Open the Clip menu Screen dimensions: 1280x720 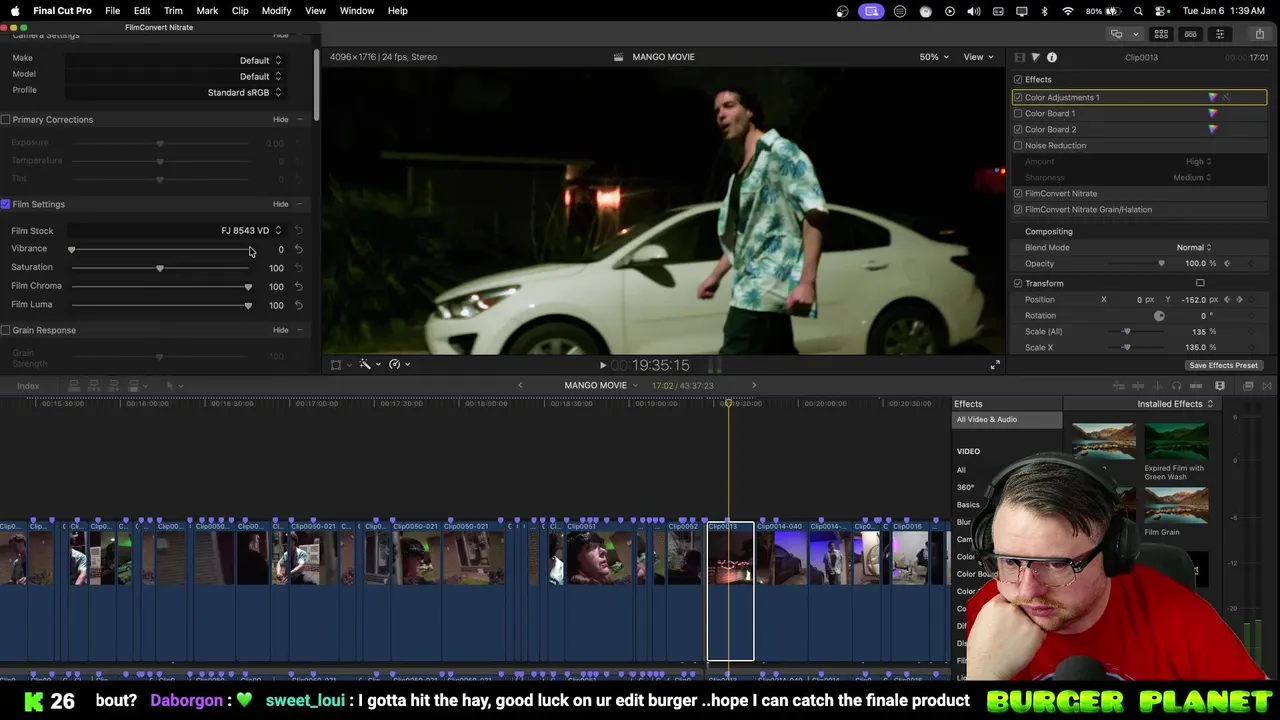240,11
